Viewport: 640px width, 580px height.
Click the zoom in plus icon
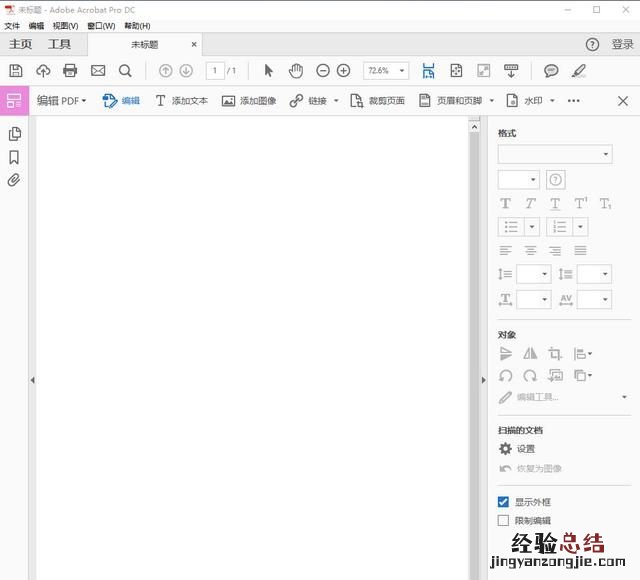coord(344,71)
